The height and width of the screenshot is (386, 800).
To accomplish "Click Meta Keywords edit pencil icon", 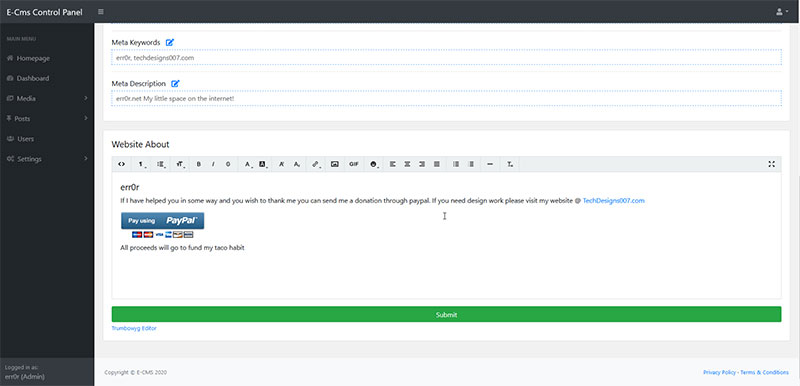I will click(170, 42).
